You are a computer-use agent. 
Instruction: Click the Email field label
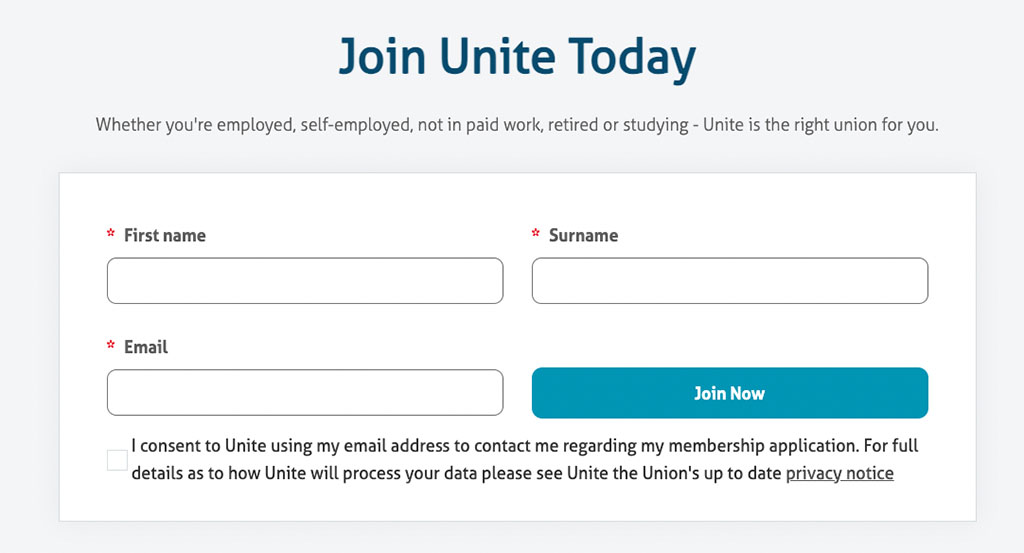[x=146, y=347]
